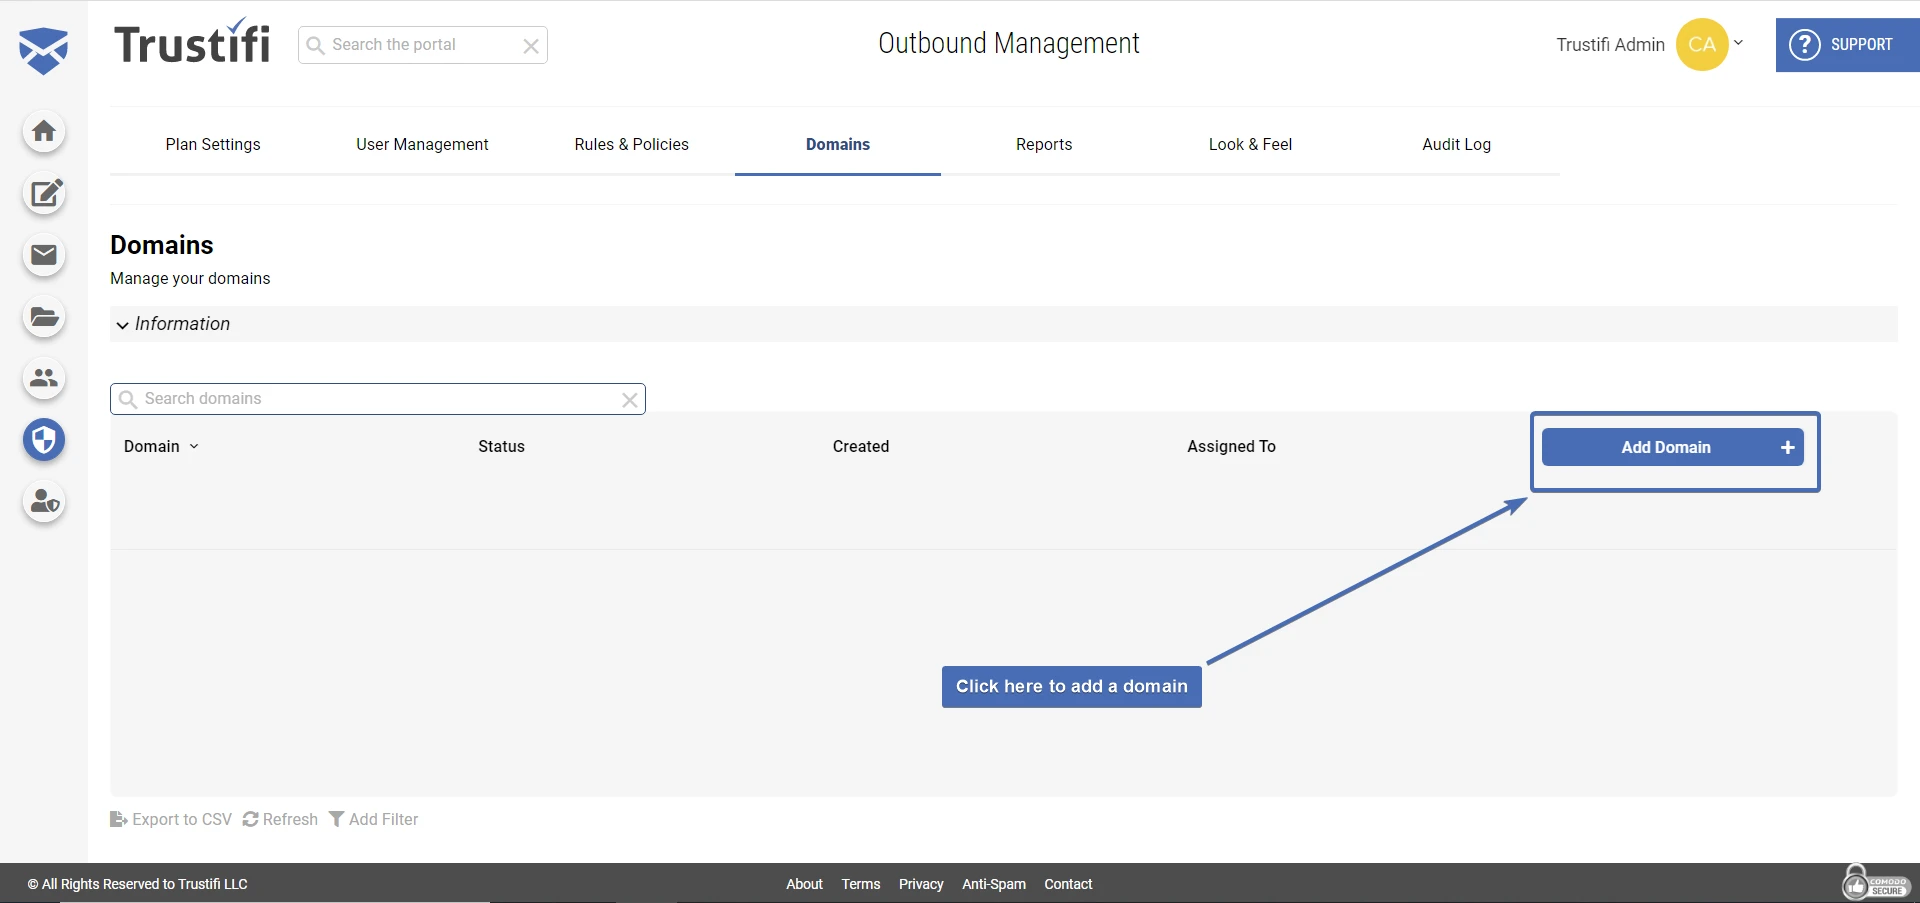1920x903 pixels.
Task: Open the Mail envelope sidebar icon
Action: [44, 256]
